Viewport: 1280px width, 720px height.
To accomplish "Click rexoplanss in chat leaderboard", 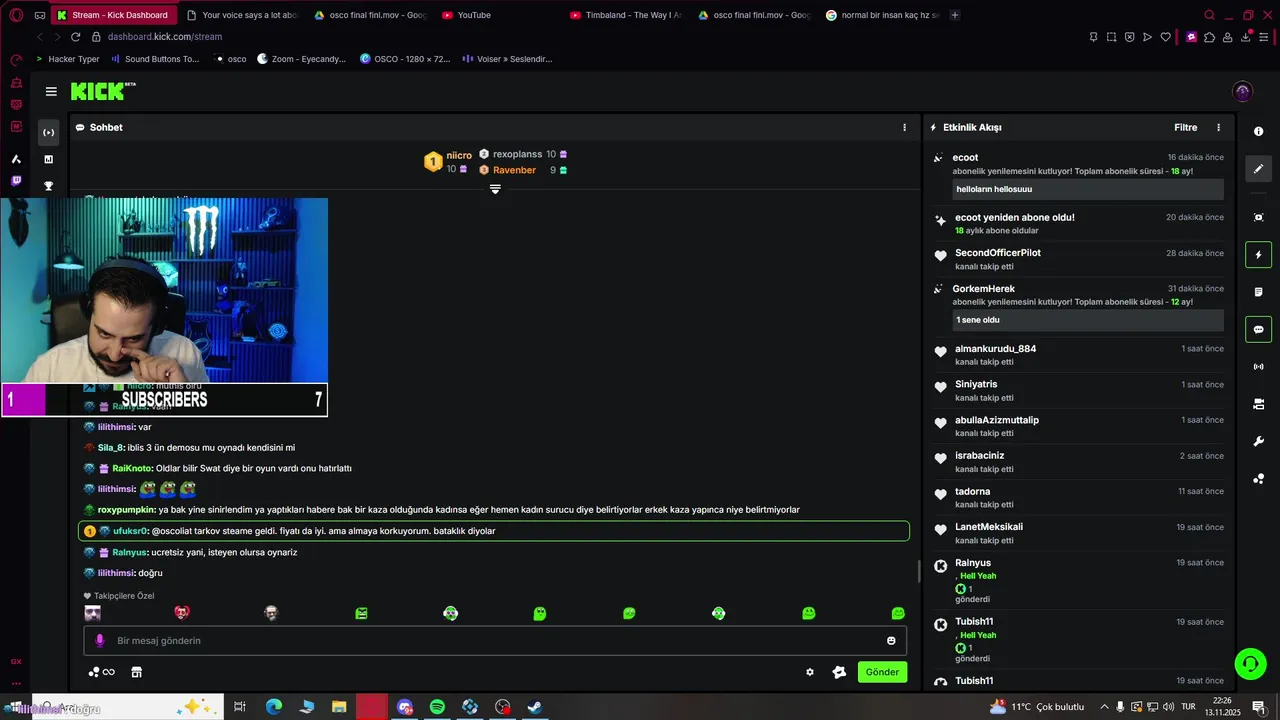I will pyautogui.click(x=517, y=154).
